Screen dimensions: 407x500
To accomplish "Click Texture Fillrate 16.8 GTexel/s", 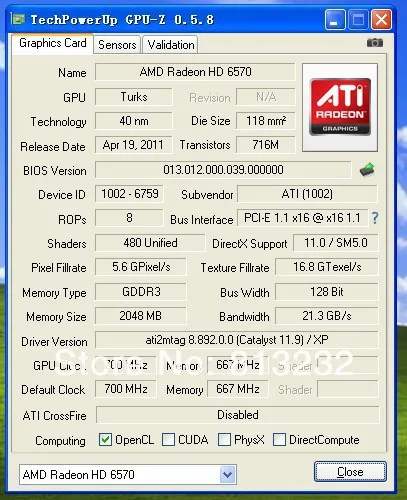I will point(327,267).
